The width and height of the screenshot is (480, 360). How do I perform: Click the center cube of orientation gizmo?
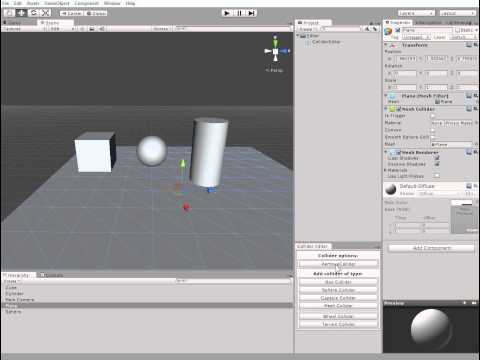pos(275,51)
